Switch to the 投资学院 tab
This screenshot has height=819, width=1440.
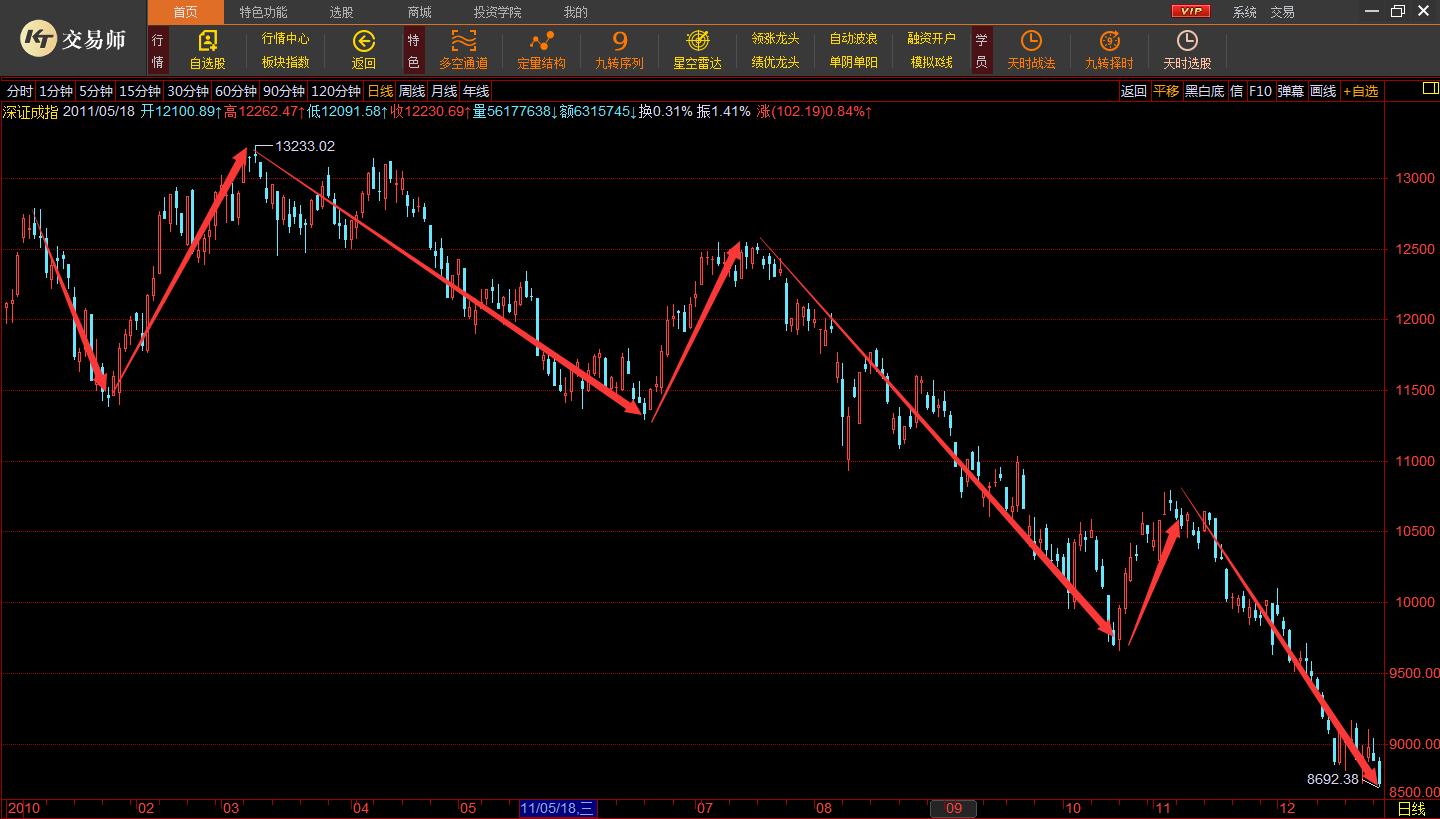tap(498, 12)
